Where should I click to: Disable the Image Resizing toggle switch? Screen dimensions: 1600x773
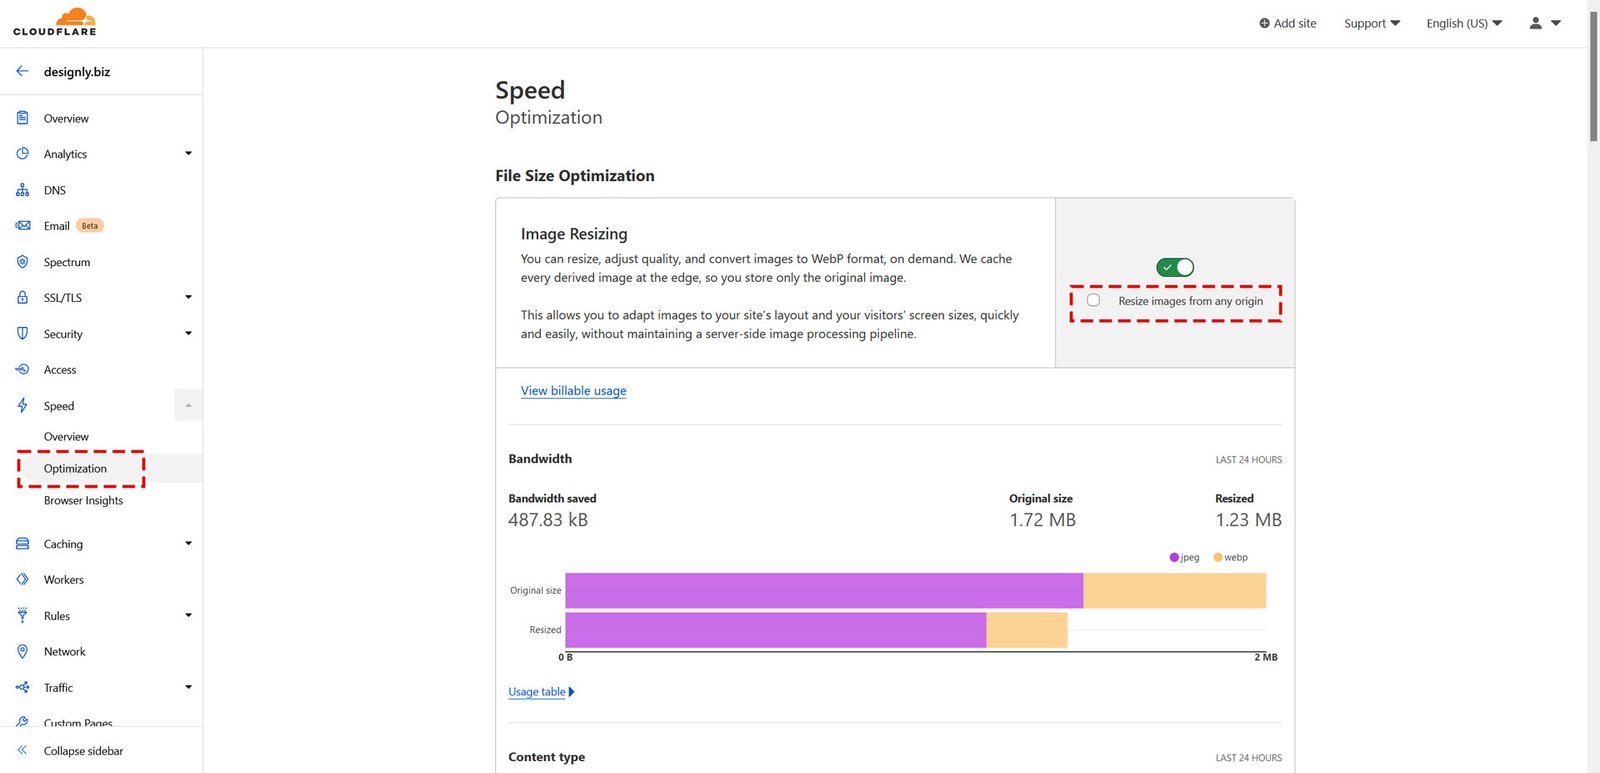click(1175, 267)
